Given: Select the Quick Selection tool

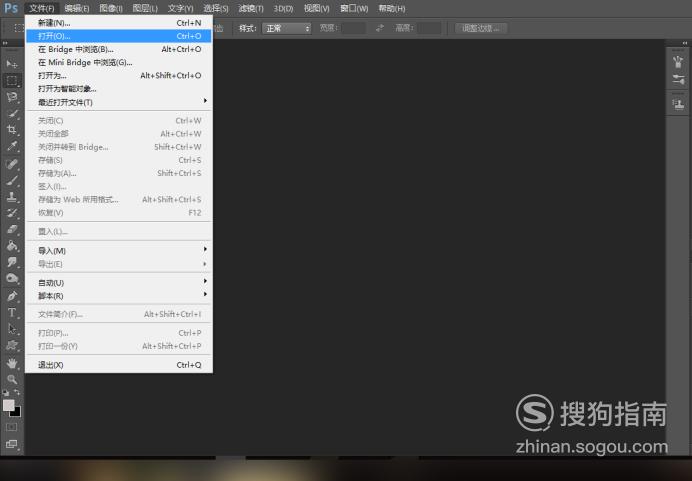Looking at the screenshot, I should [12, 113].
